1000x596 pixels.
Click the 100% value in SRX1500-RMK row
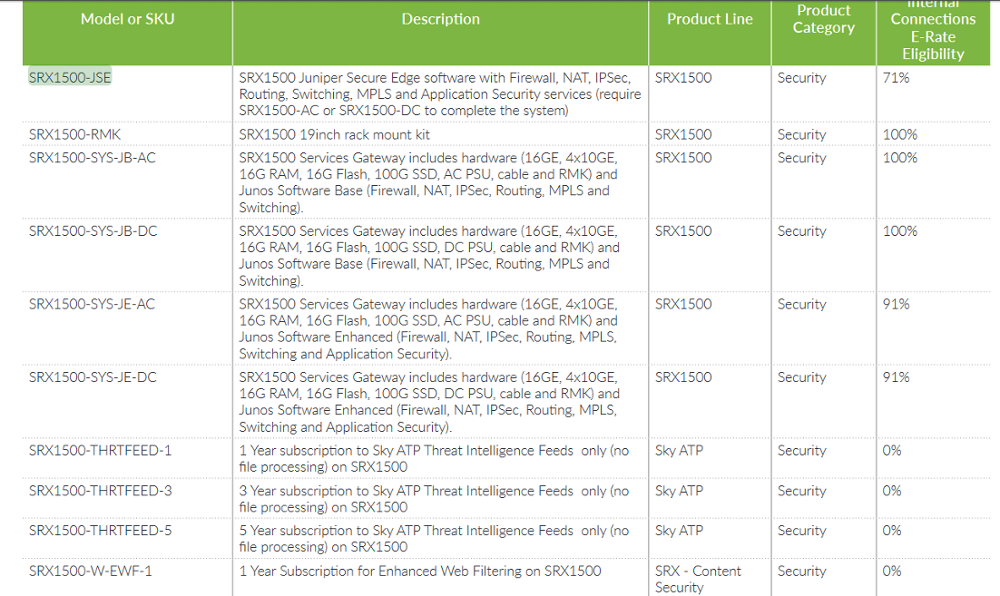click(900, 134)
